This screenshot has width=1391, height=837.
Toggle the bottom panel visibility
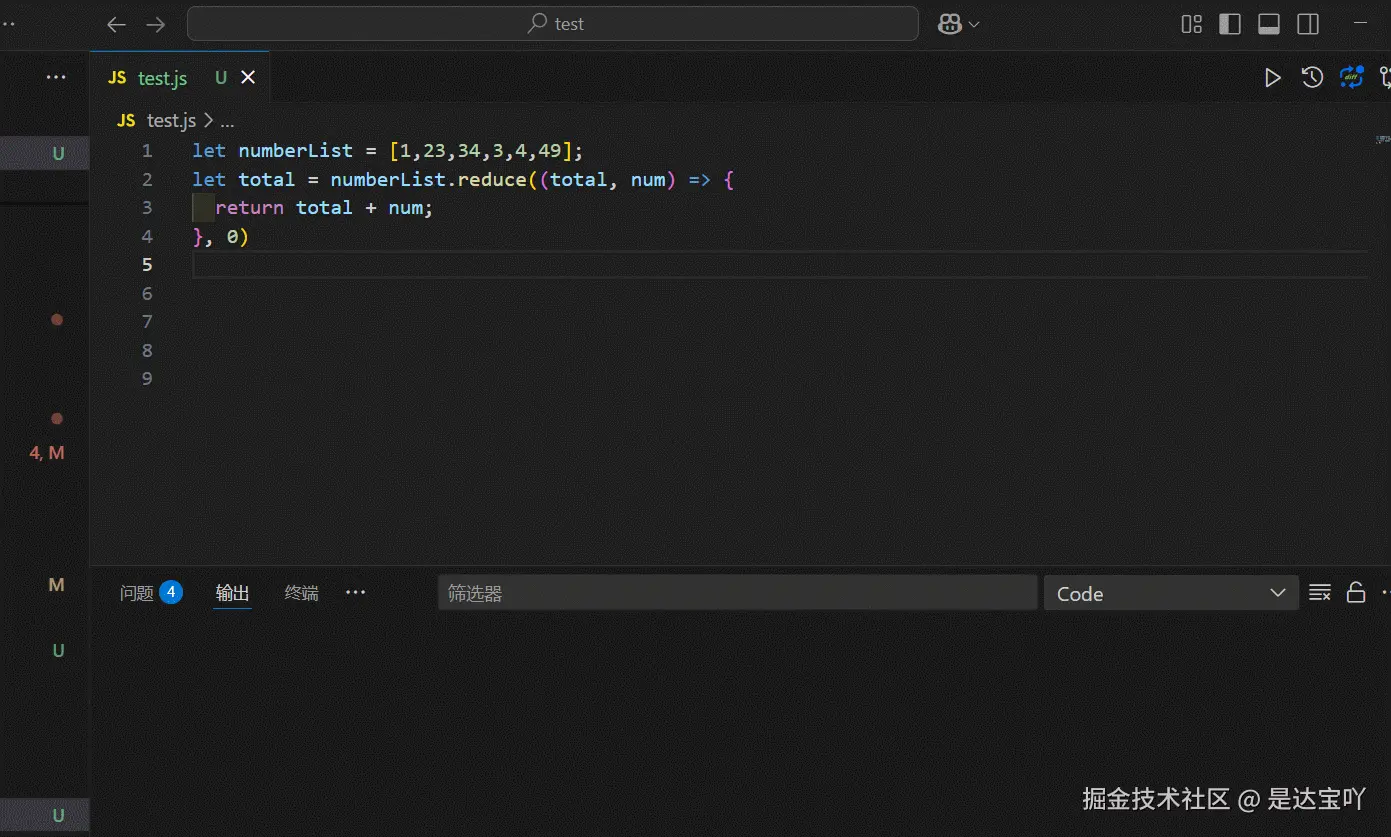(1268, 23)
